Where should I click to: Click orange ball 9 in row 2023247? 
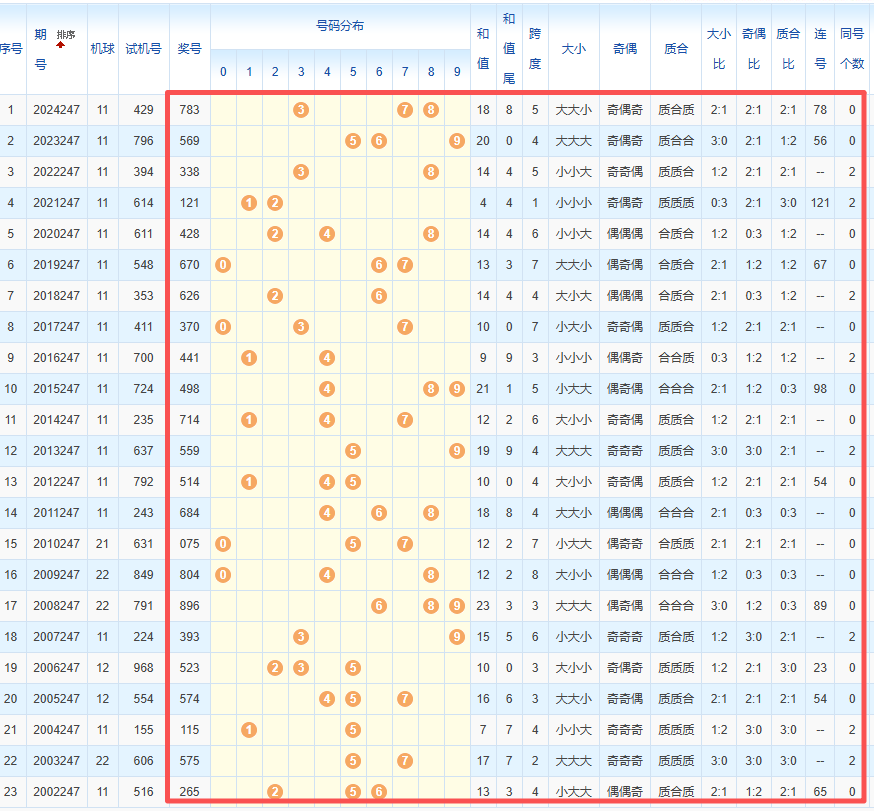click(x=456, y=141)
